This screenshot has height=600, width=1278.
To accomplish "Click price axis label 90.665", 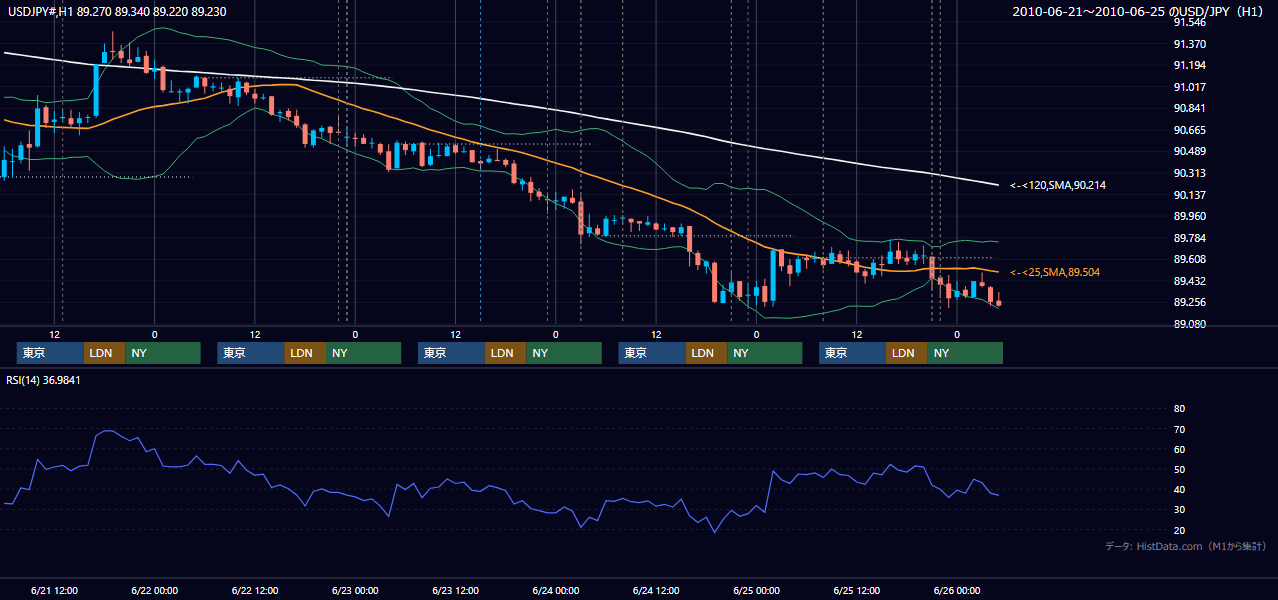I will pos(1190,130).
